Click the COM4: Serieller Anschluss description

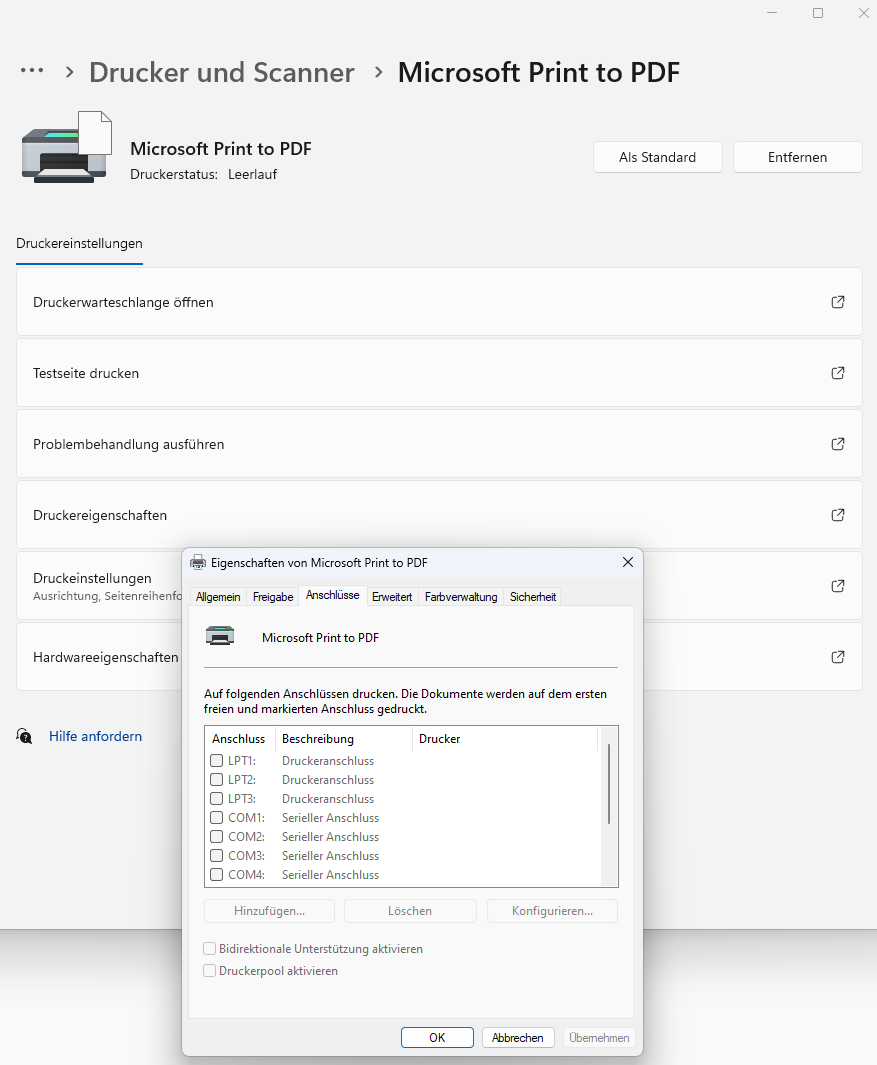click(x=330, y=875)
